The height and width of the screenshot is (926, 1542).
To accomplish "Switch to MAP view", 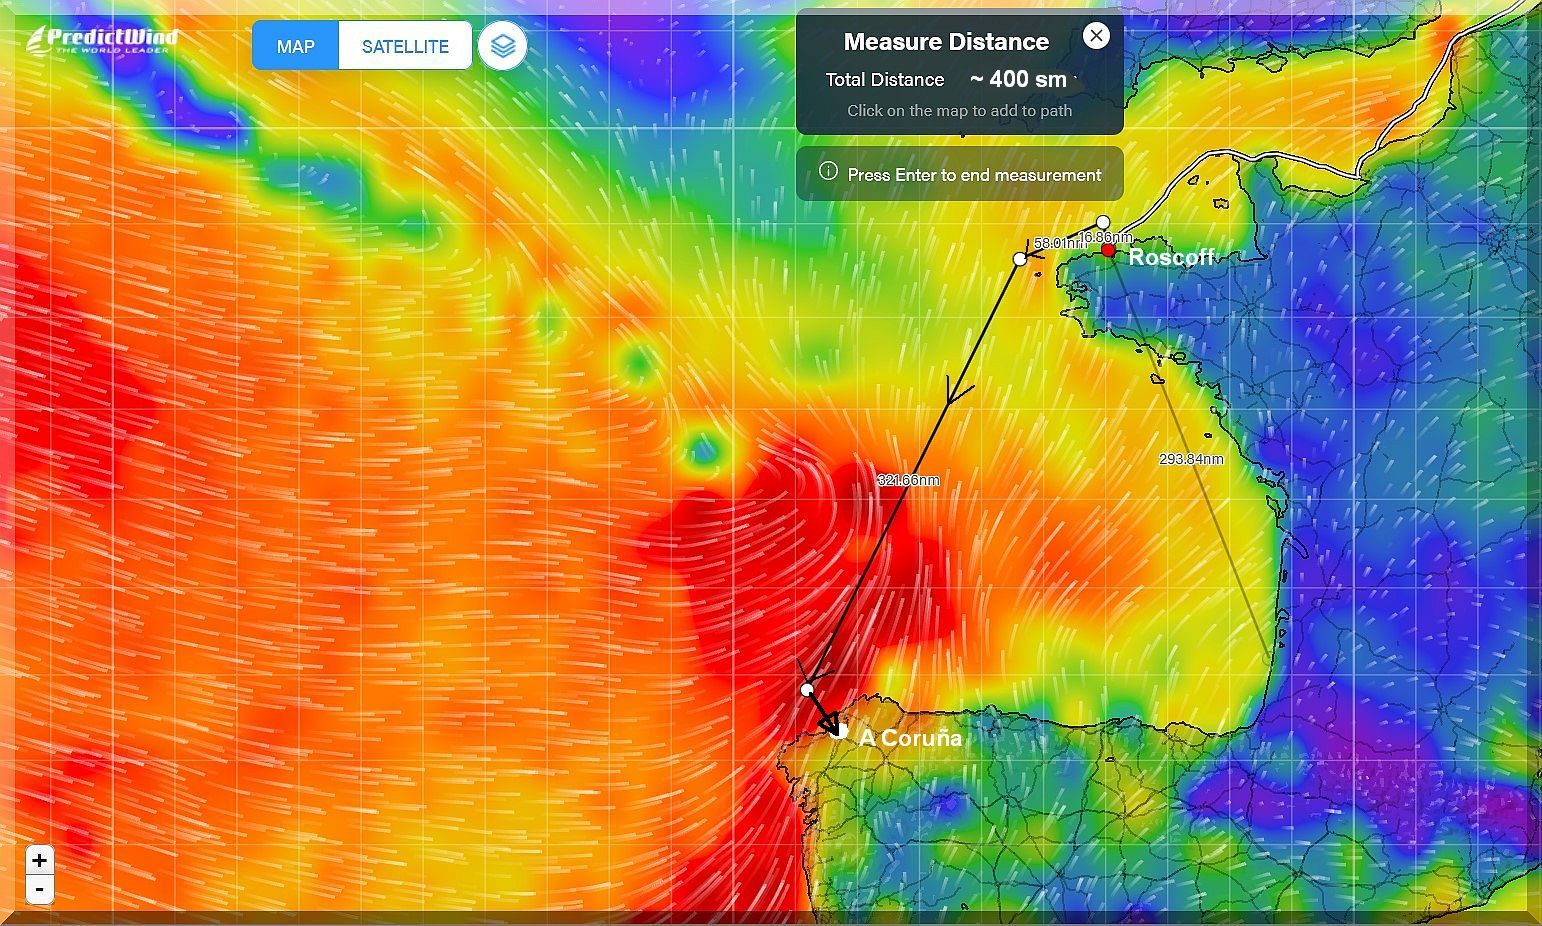I will 295,46.
